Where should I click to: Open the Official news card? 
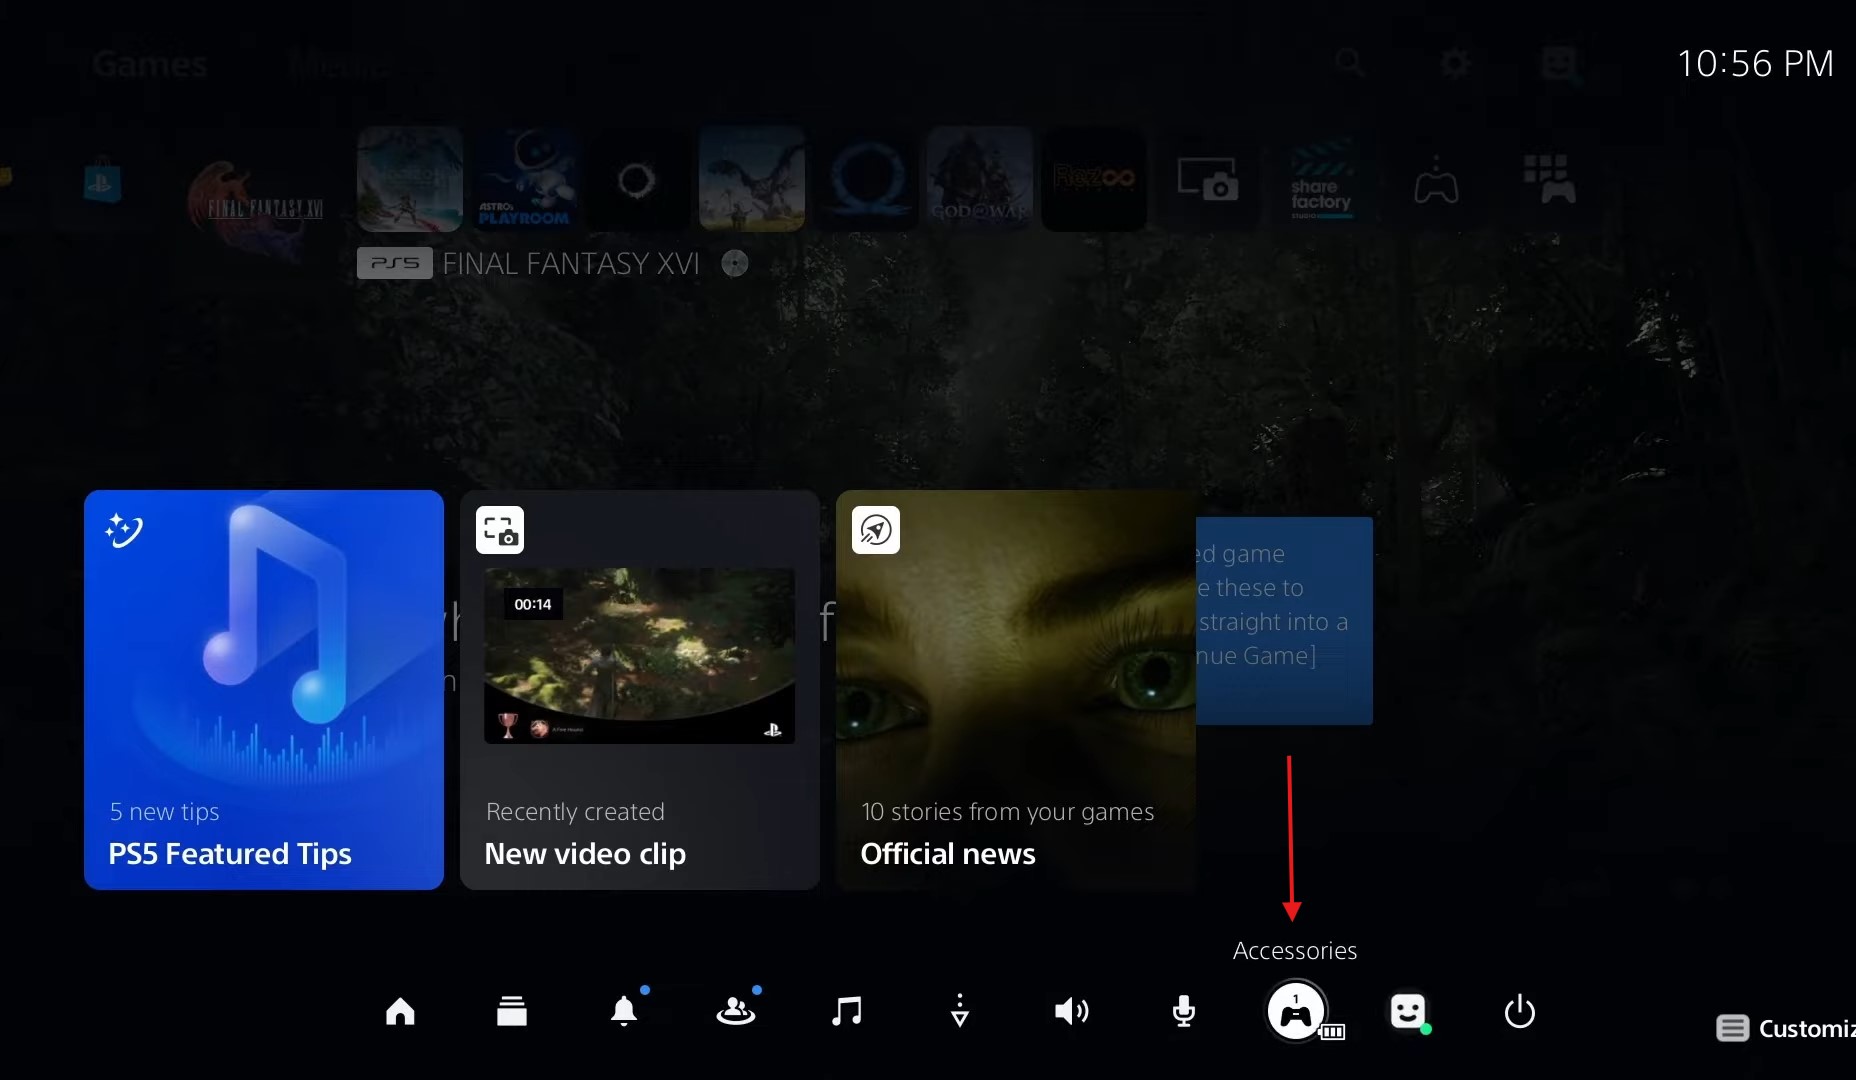tap(1016, 690)
